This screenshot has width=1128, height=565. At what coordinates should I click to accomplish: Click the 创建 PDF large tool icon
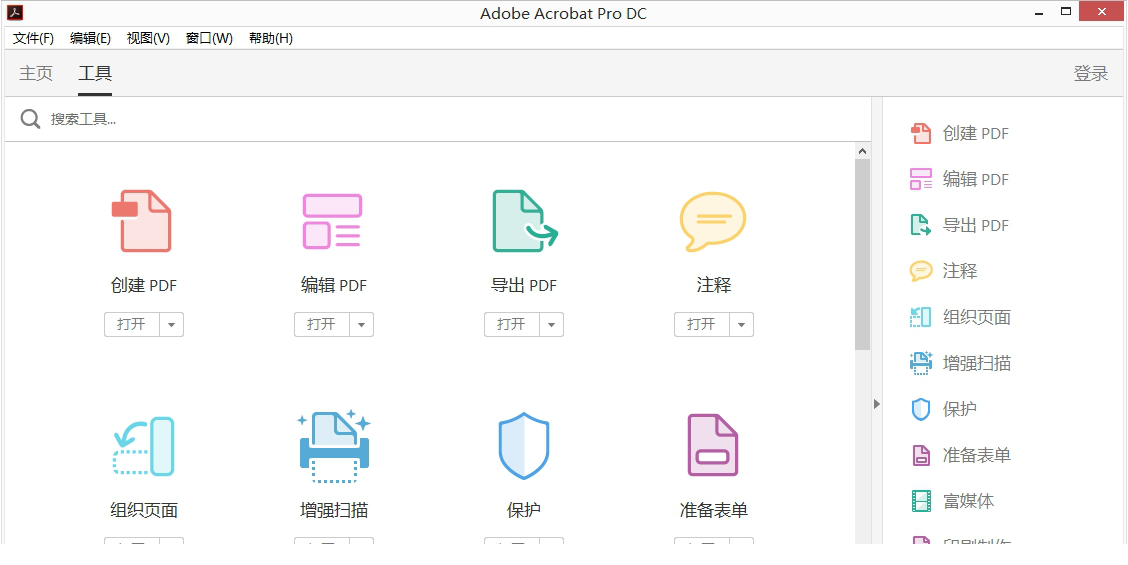142,221
